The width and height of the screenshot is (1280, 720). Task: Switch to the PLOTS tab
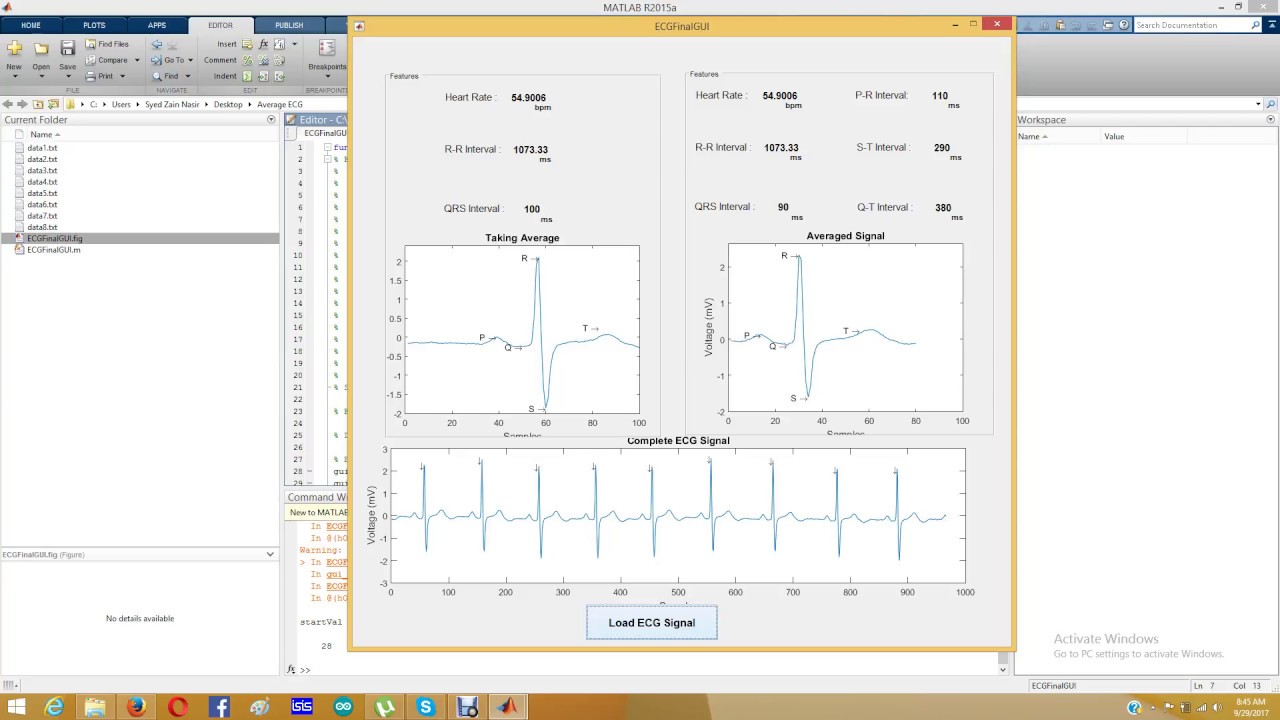pos(94,25)
